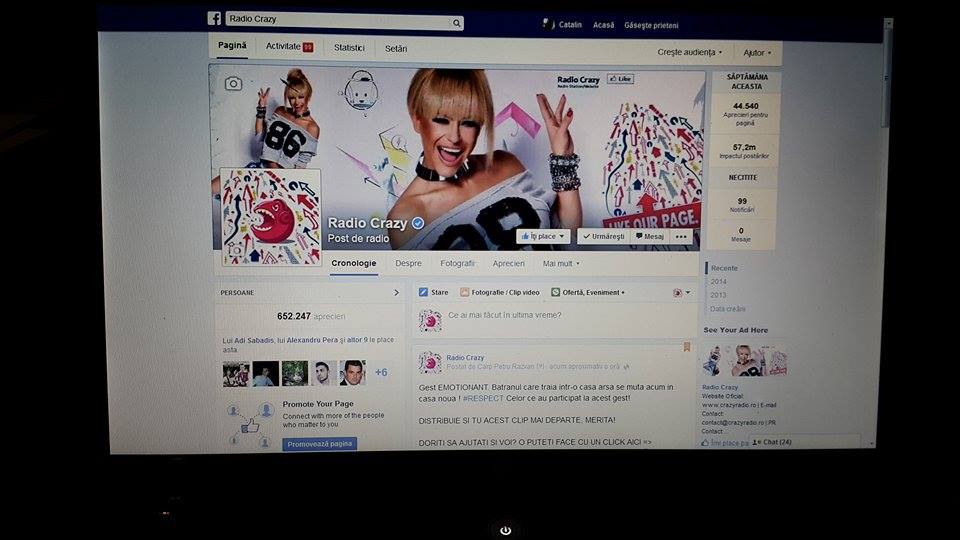
Task: Switch to the Statistici tab
Action: pos(349,48)
